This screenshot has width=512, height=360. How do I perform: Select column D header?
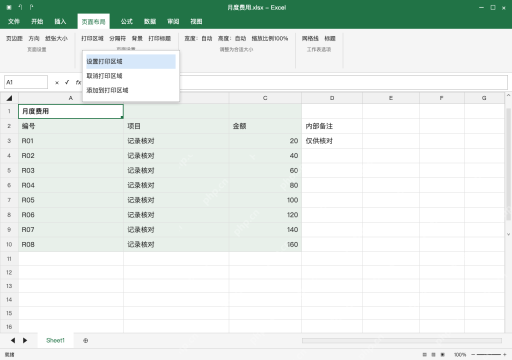(332, 98)
